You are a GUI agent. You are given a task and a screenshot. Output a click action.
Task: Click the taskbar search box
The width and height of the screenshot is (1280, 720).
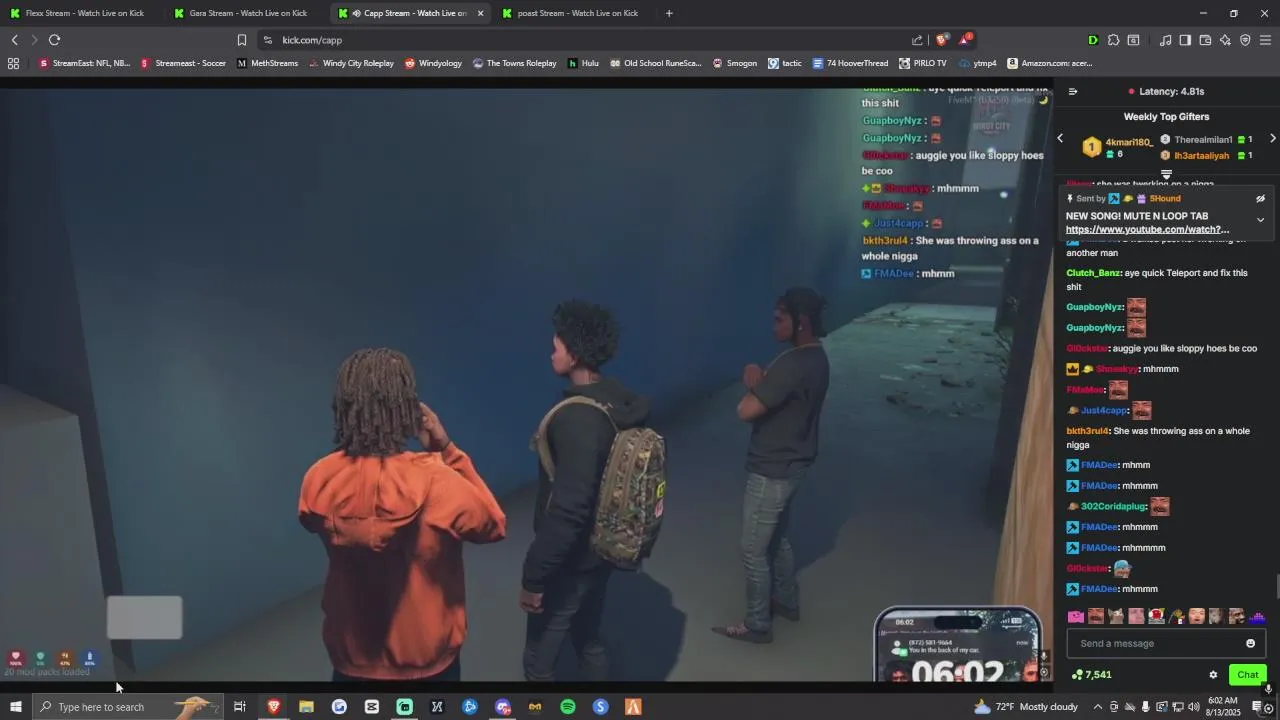tap(127, 707)
